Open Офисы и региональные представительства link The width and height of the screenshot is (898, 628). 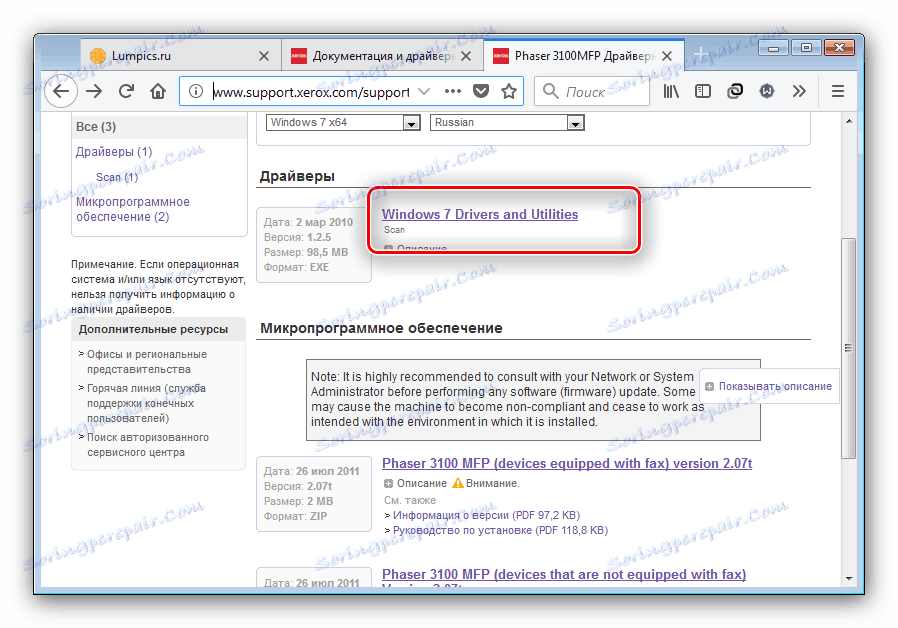click(x=147, y=362)
